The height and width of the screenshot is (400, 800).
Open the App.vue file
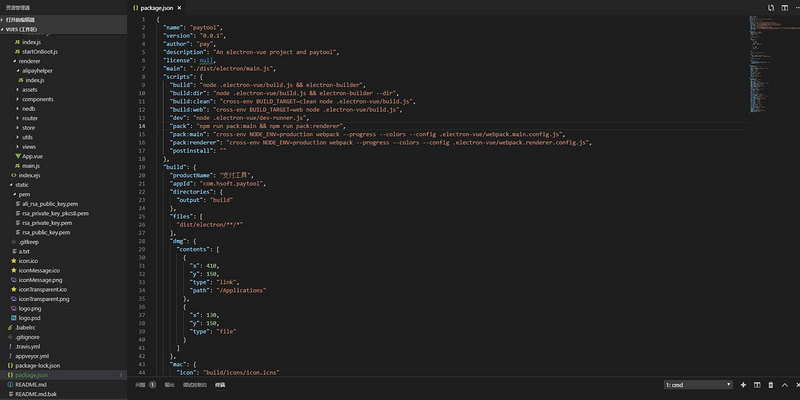pos(32,156)
